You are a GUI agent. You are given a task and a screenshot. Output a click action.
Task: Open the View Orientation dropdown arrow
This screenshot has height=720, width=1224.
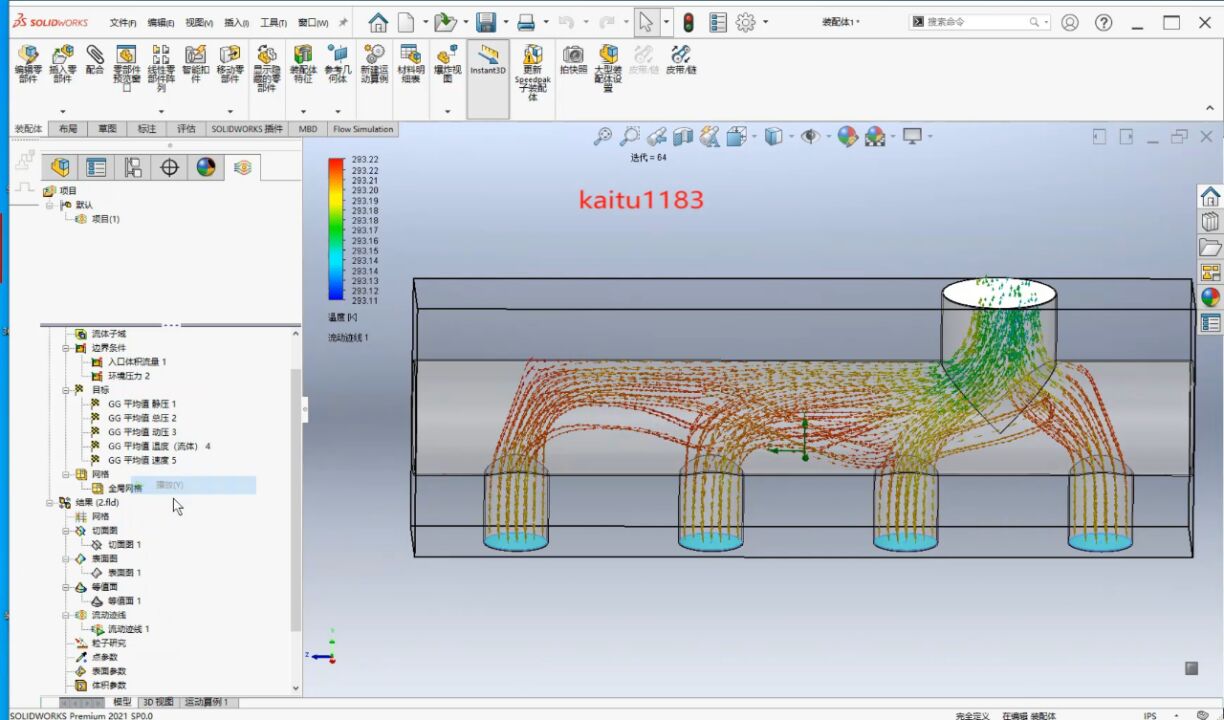click(754, 137)
